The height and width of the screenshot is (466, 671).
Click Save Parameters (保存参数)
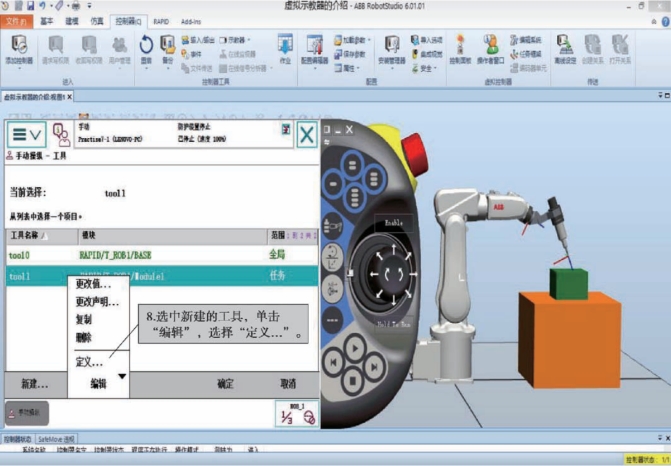[x=350, y=54]
